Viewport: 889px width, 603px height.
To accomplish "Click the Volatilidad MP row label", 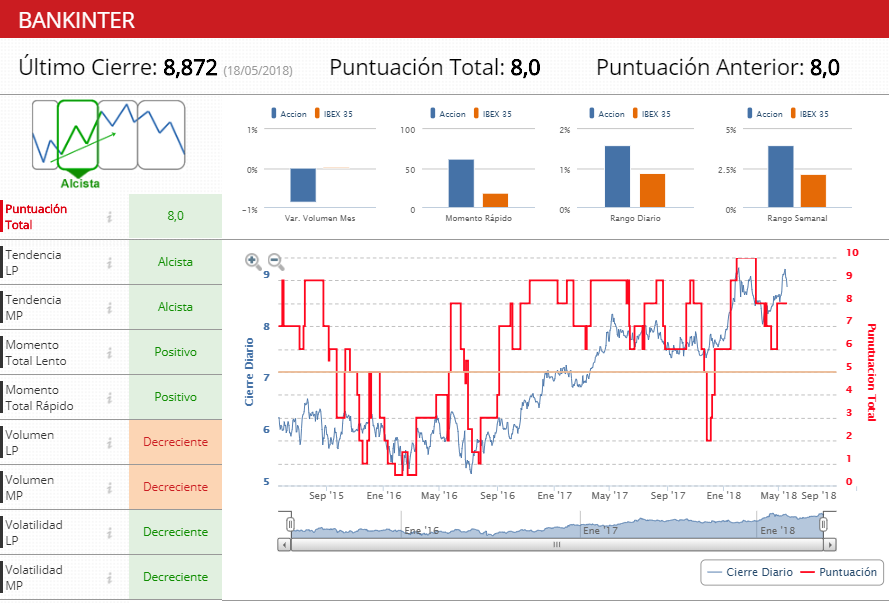I will pos(33,577).
